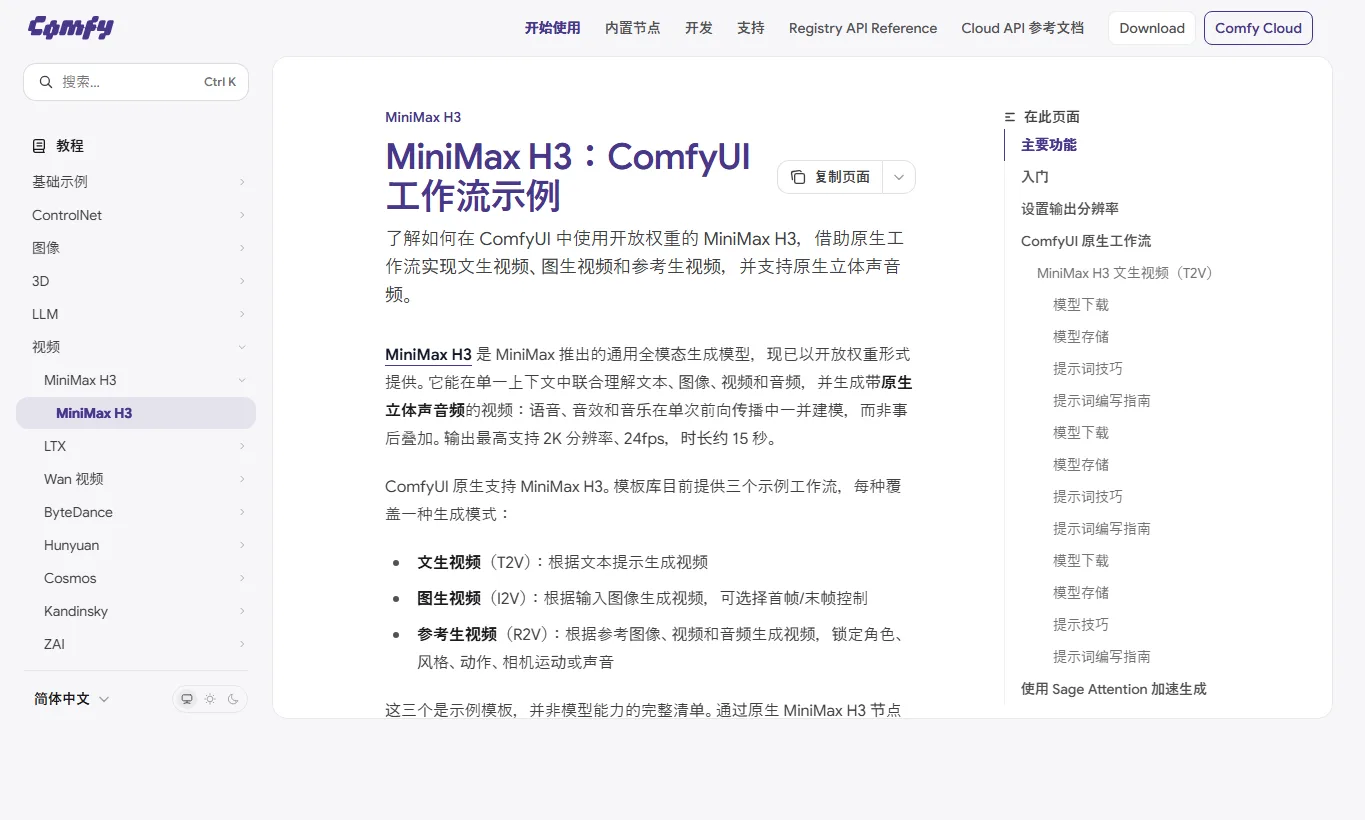This screenshot has width=1365, height=820.
Task: Open the 开发 nav tab
Action: point(699,28)
